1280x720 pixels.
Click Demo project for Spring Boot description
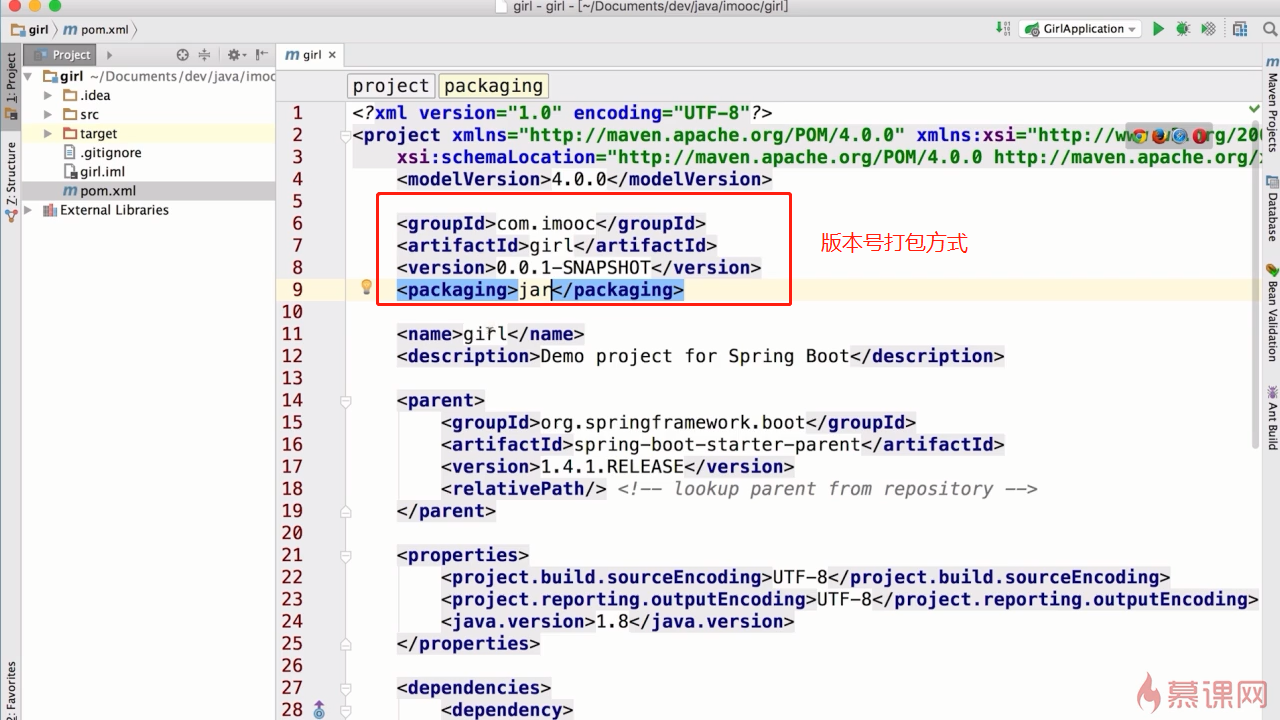coord(695,356)
